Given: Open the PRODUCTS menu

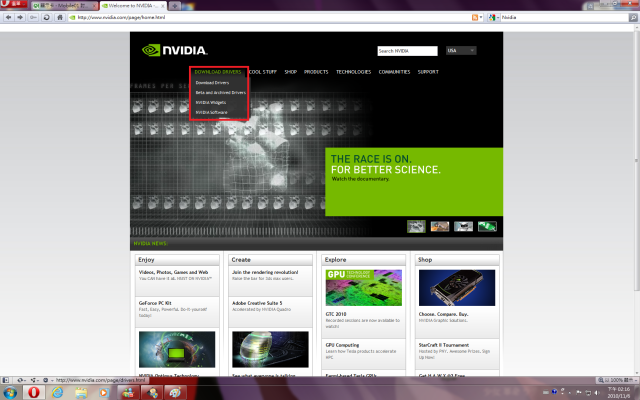Looking at the screenshot, I should tap(316, 72).
